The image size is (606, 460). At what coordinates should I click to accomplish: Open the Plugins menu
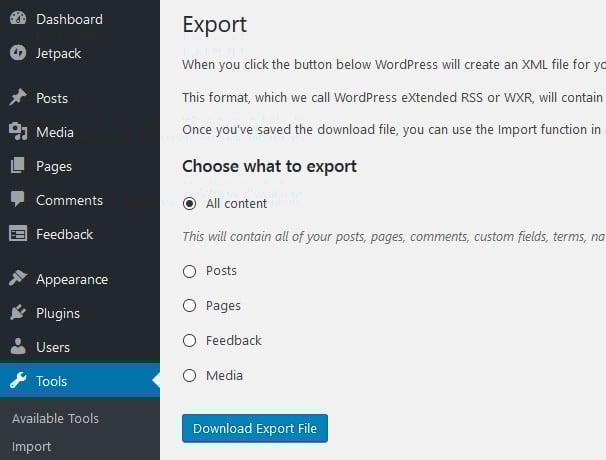pos(80,313)
